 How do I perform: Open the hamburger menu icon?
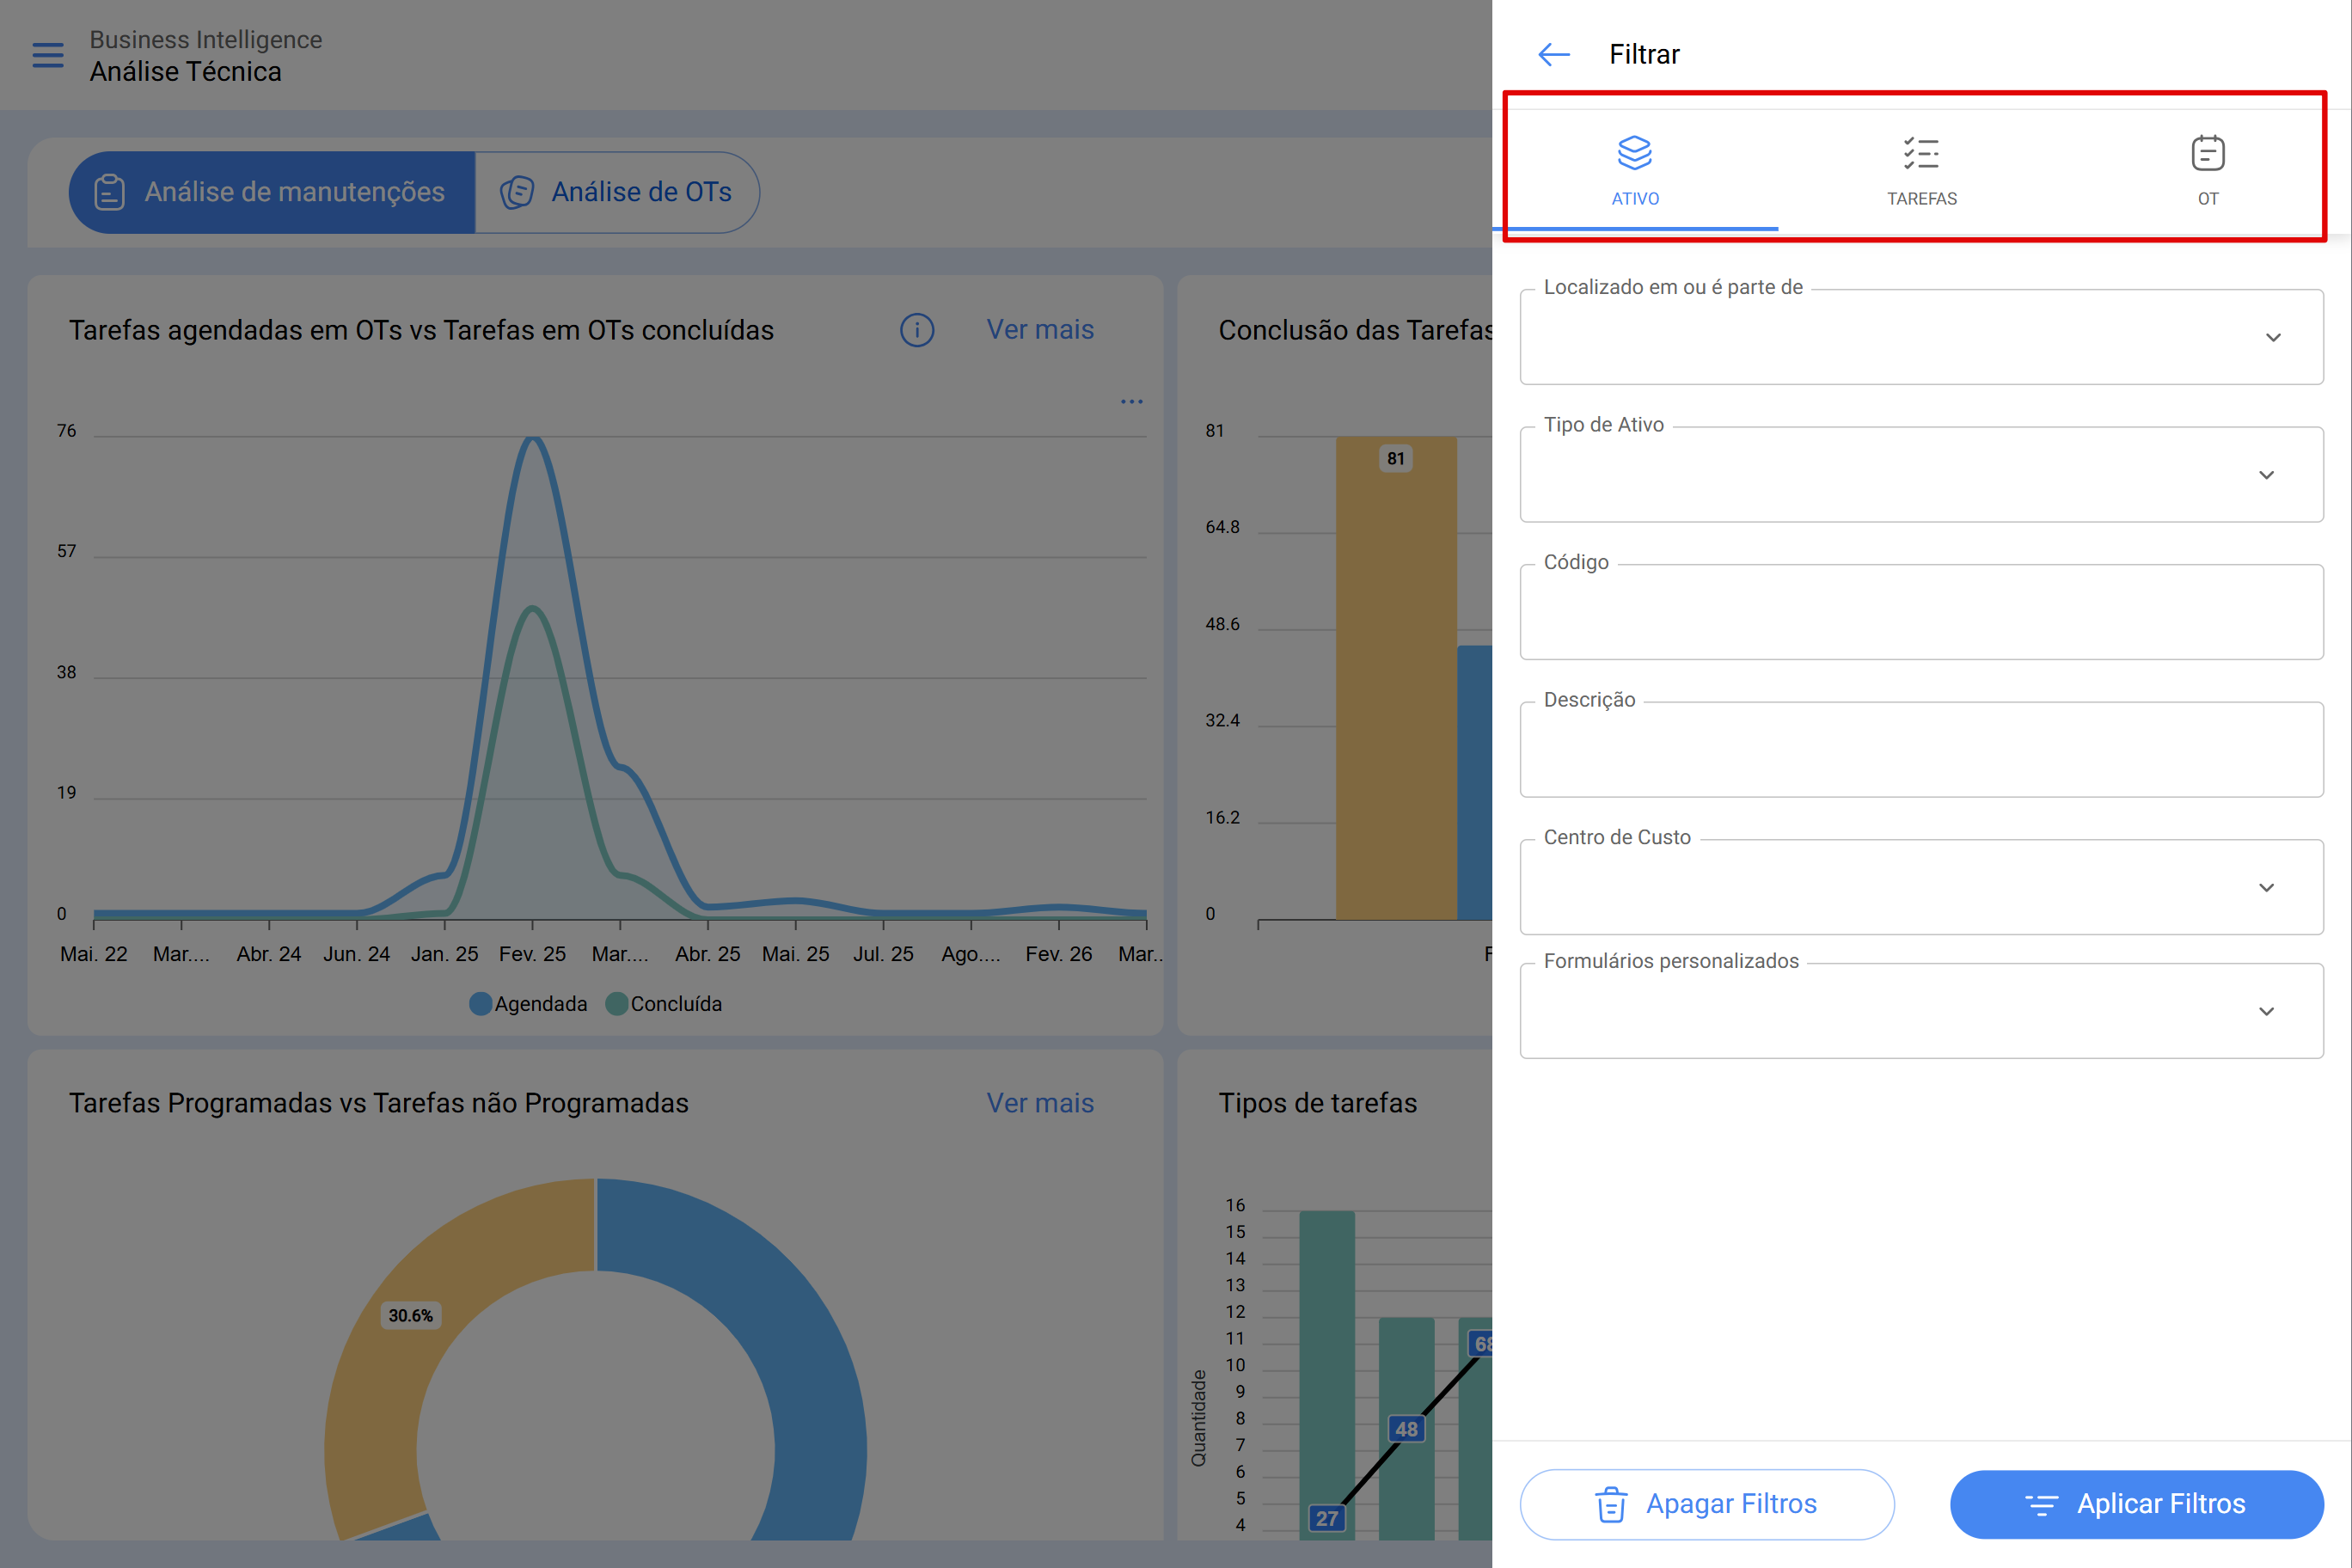click(x=48, y=55)
